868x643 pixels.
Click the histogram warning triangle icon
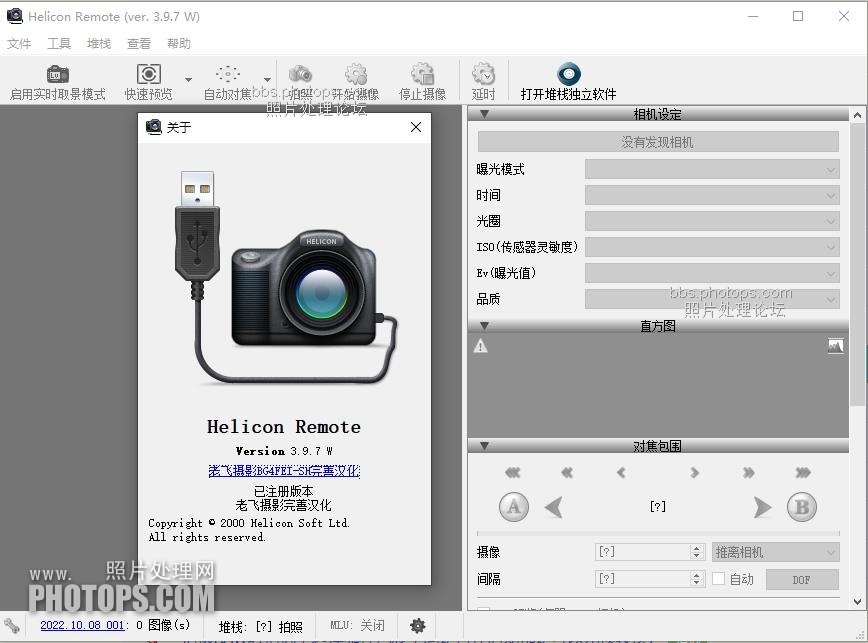pos(480,346)
